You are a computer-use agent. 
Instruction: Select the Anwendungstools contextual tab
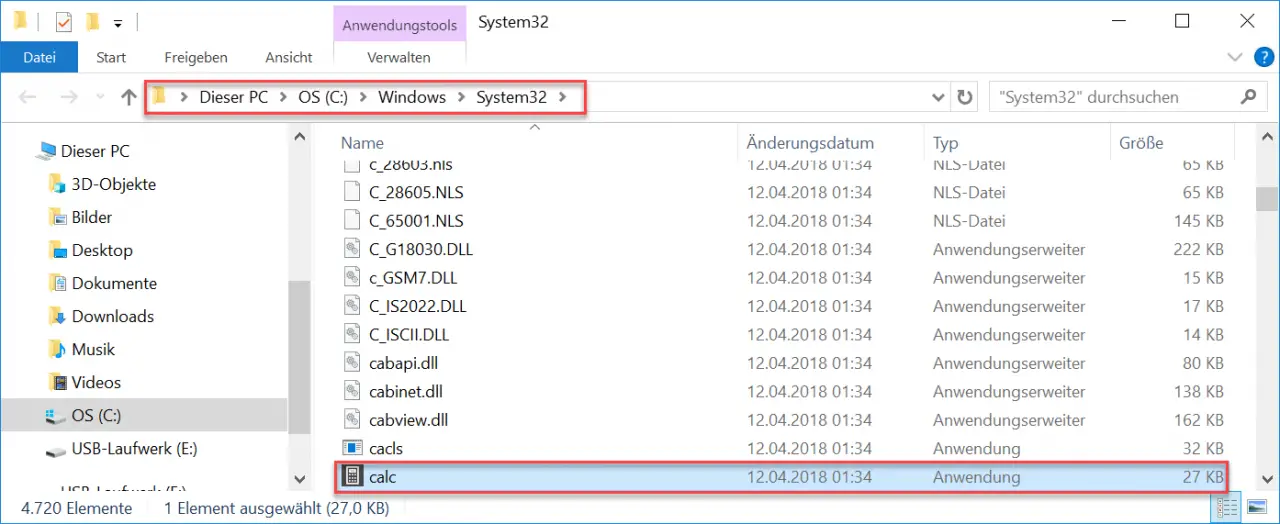pos(399,25)
